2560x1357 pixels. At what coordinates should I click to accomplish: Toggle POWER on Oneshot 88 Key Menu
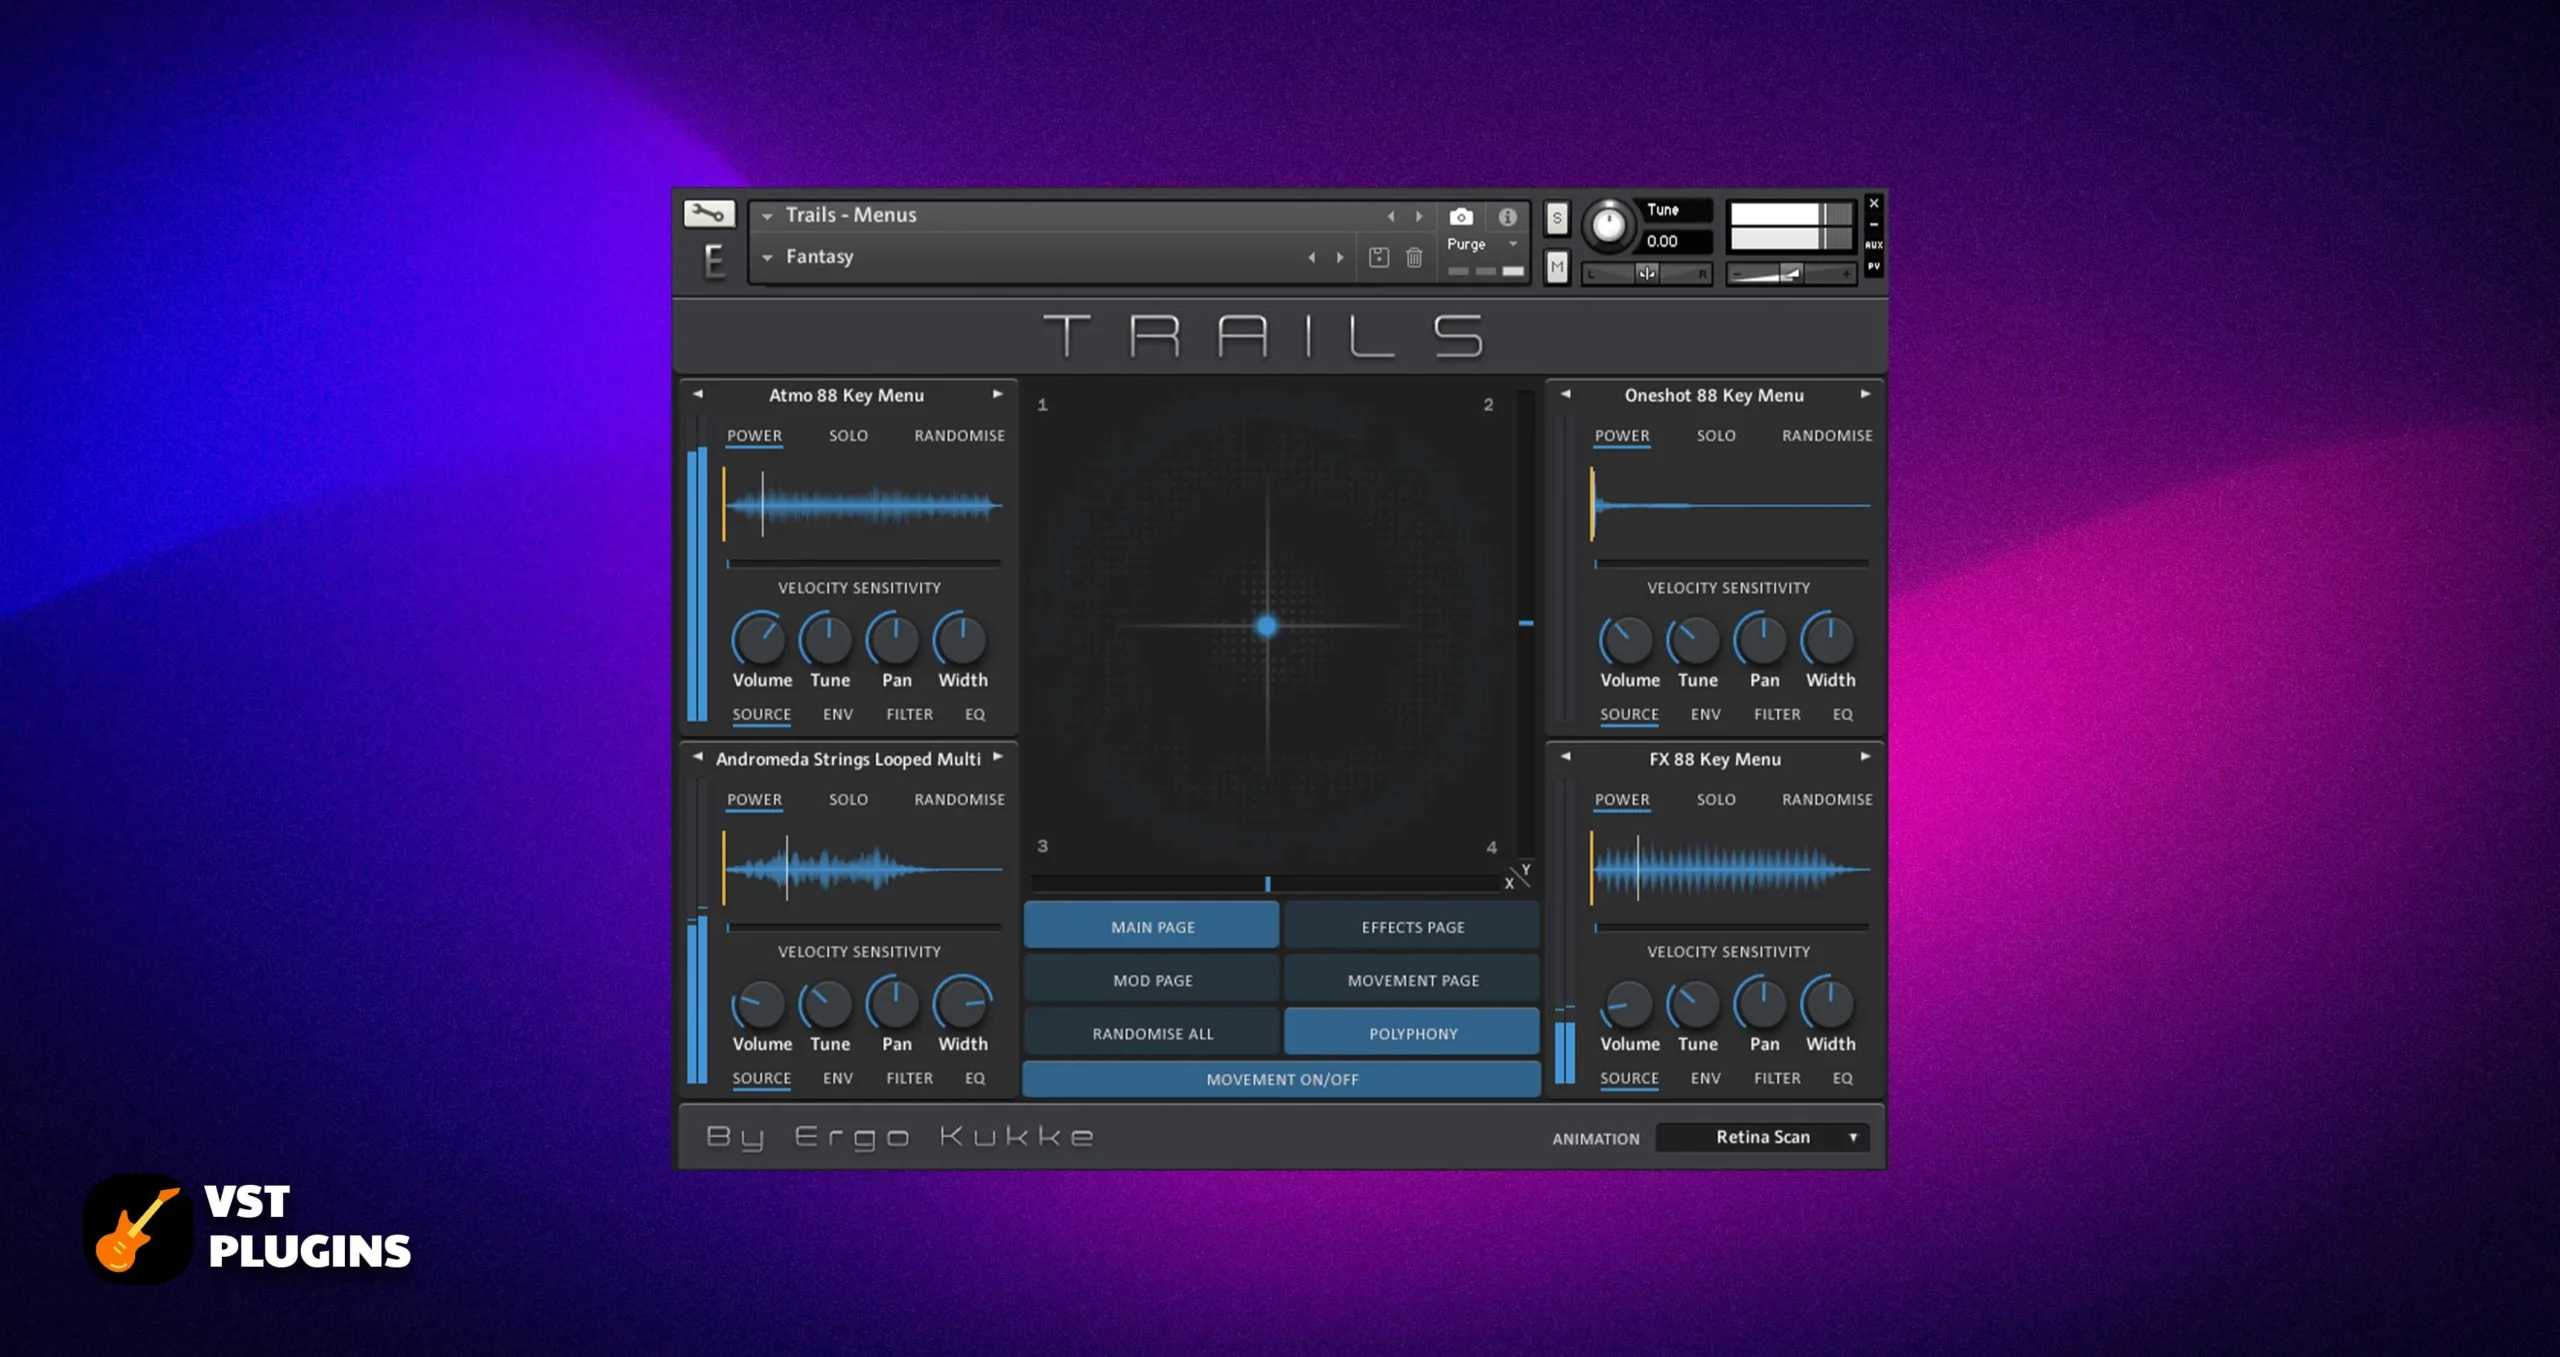pos(1622,436)
